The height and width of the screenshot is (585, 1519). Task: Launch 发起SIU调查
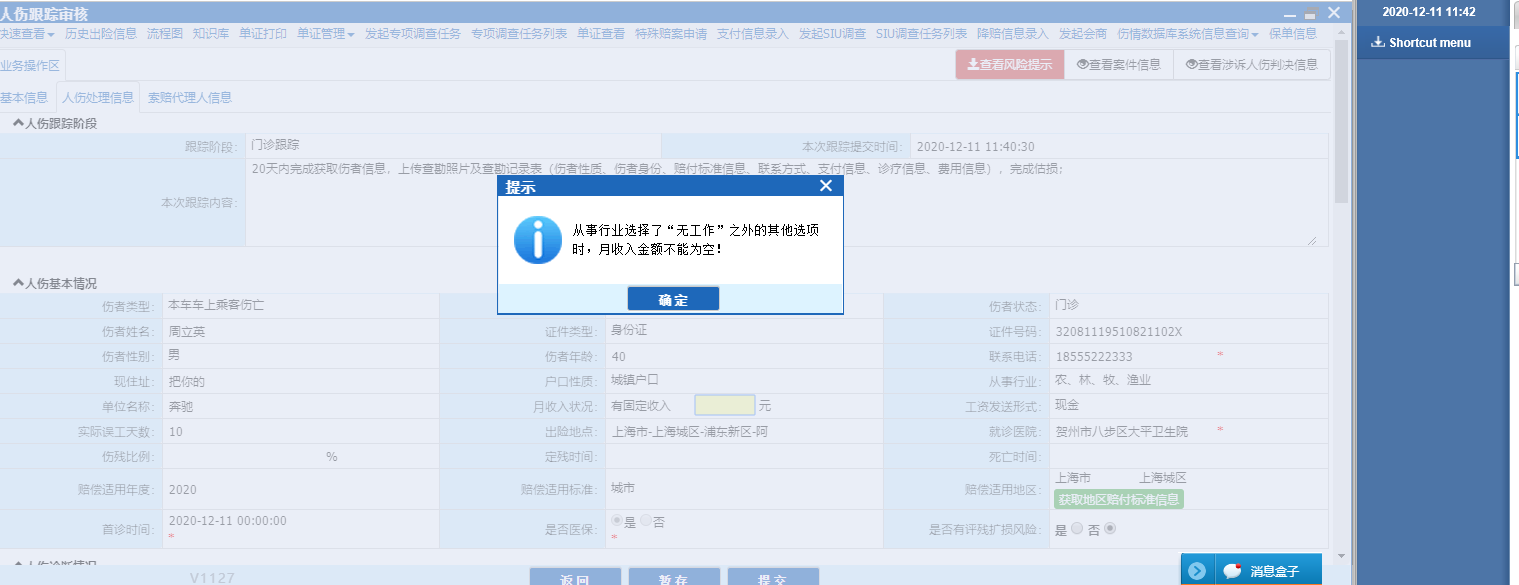pyautogui.click(x=832, y=33)
